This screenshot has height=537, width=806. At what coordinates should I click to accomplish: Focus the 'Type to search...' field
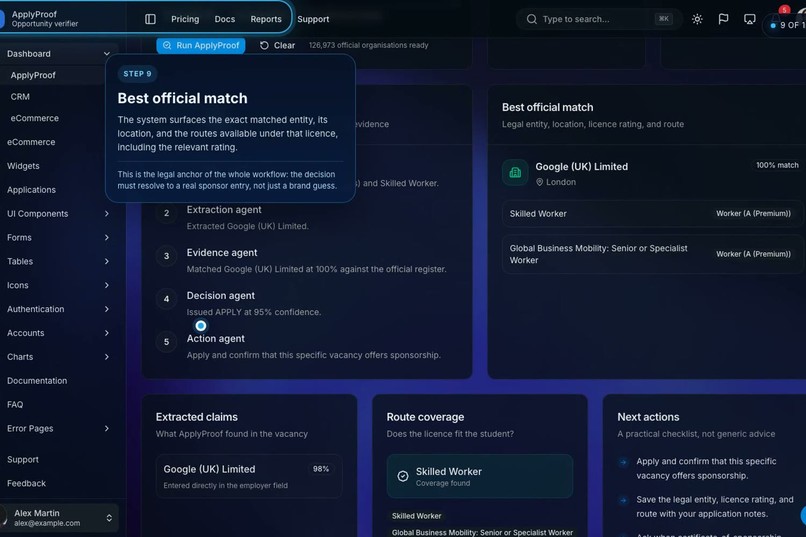tap(599, 19)
